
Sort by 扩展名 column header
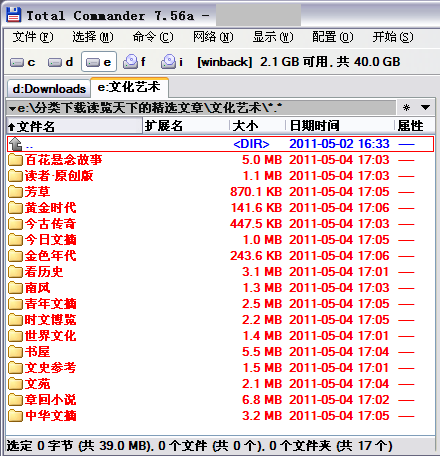186,126
